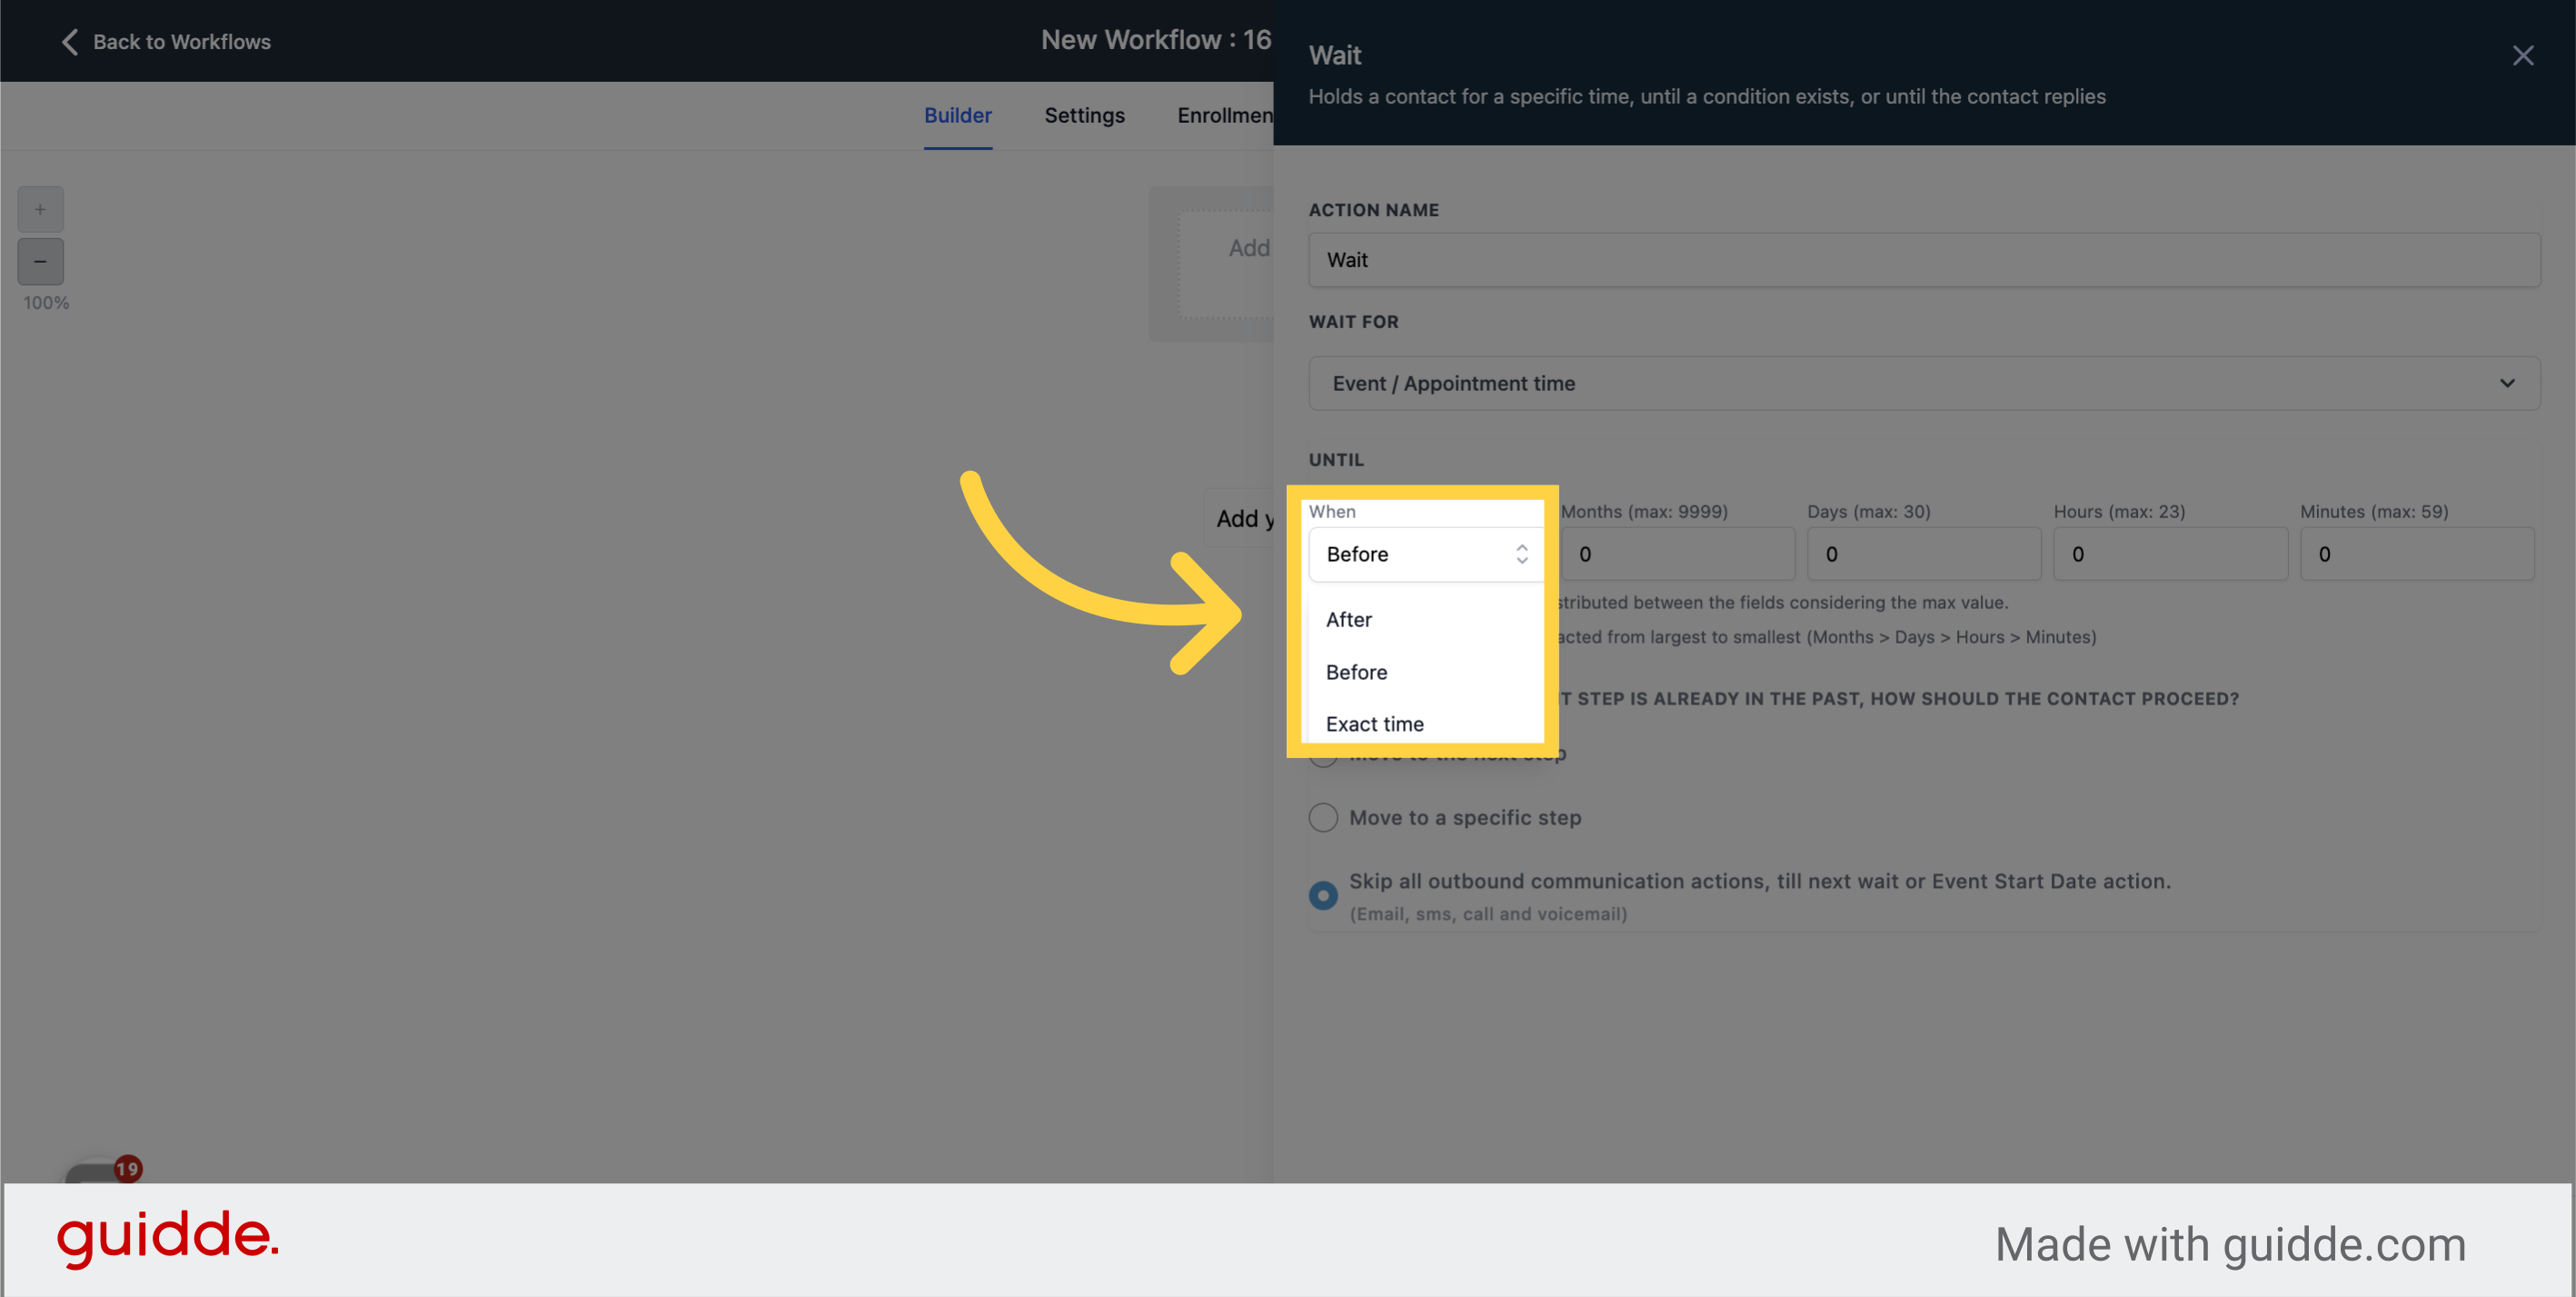Click the stepper arrows on the When selector

pyautogui.click(x=1521, y=553)
